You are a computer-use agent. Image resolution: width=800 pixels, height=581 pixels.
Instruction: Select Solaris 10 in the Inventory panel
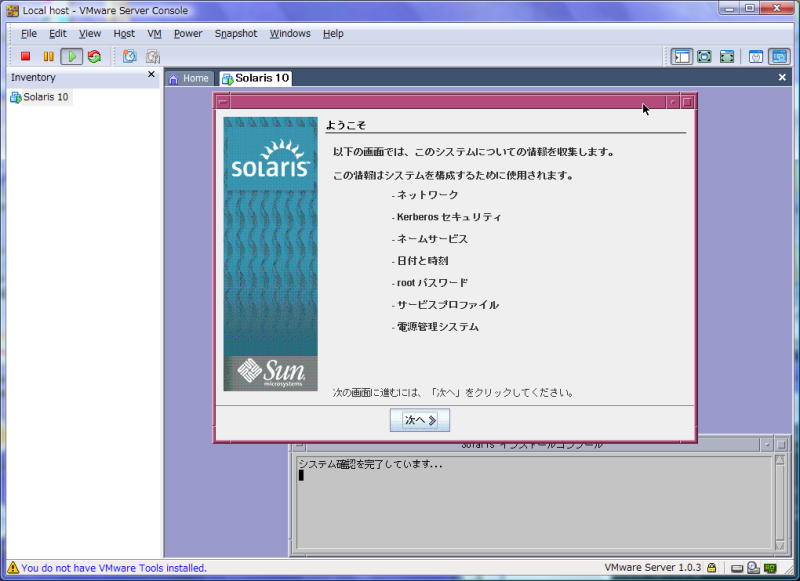coord(40,96)
